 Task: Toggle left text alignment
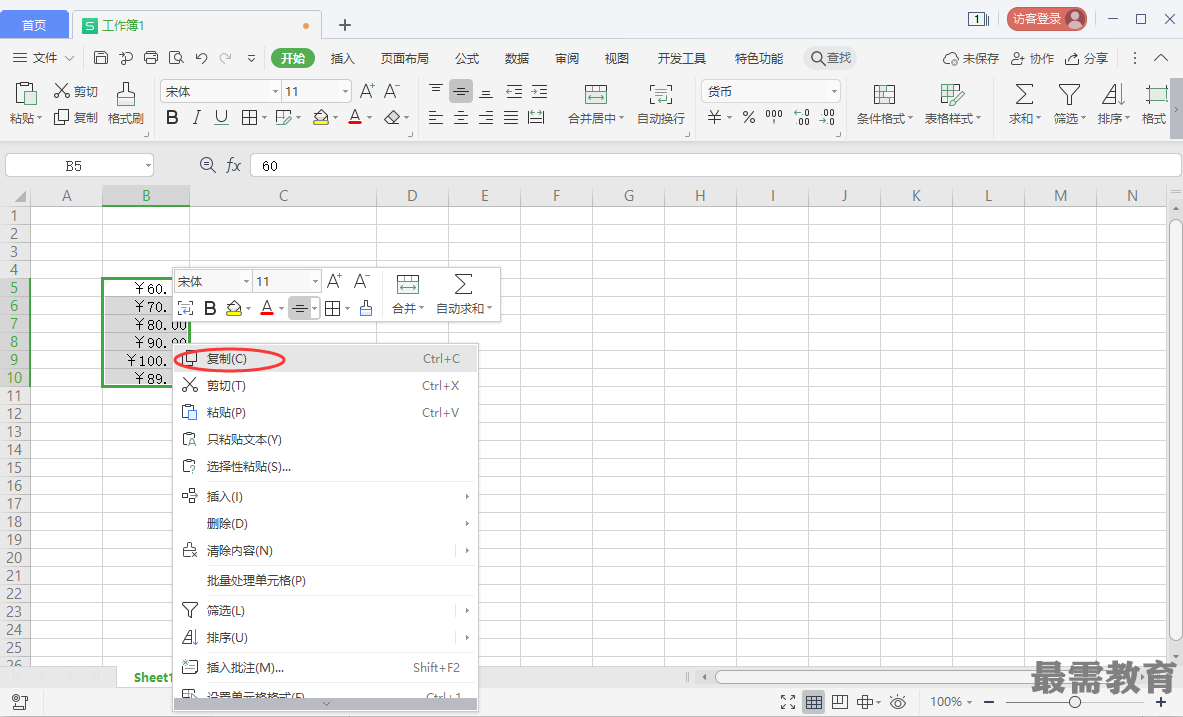[435, 117]
